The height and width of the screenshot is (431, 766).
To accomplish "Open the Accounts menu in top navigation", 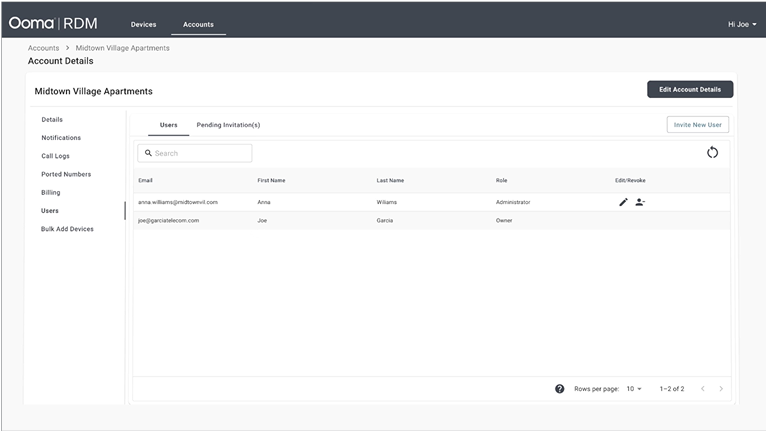I will (x=198, y=24).
